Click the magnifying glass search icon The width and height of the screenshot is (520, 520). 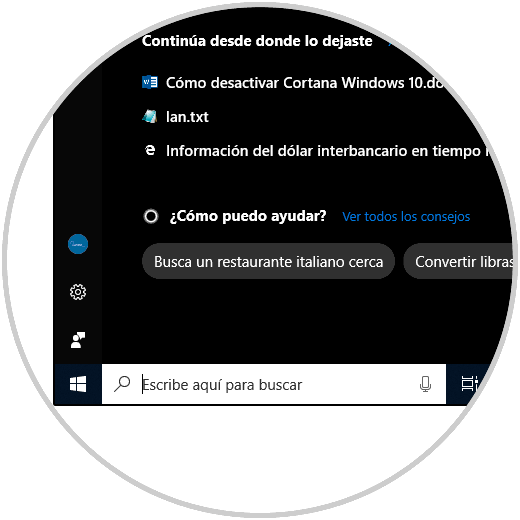[122, 384]
